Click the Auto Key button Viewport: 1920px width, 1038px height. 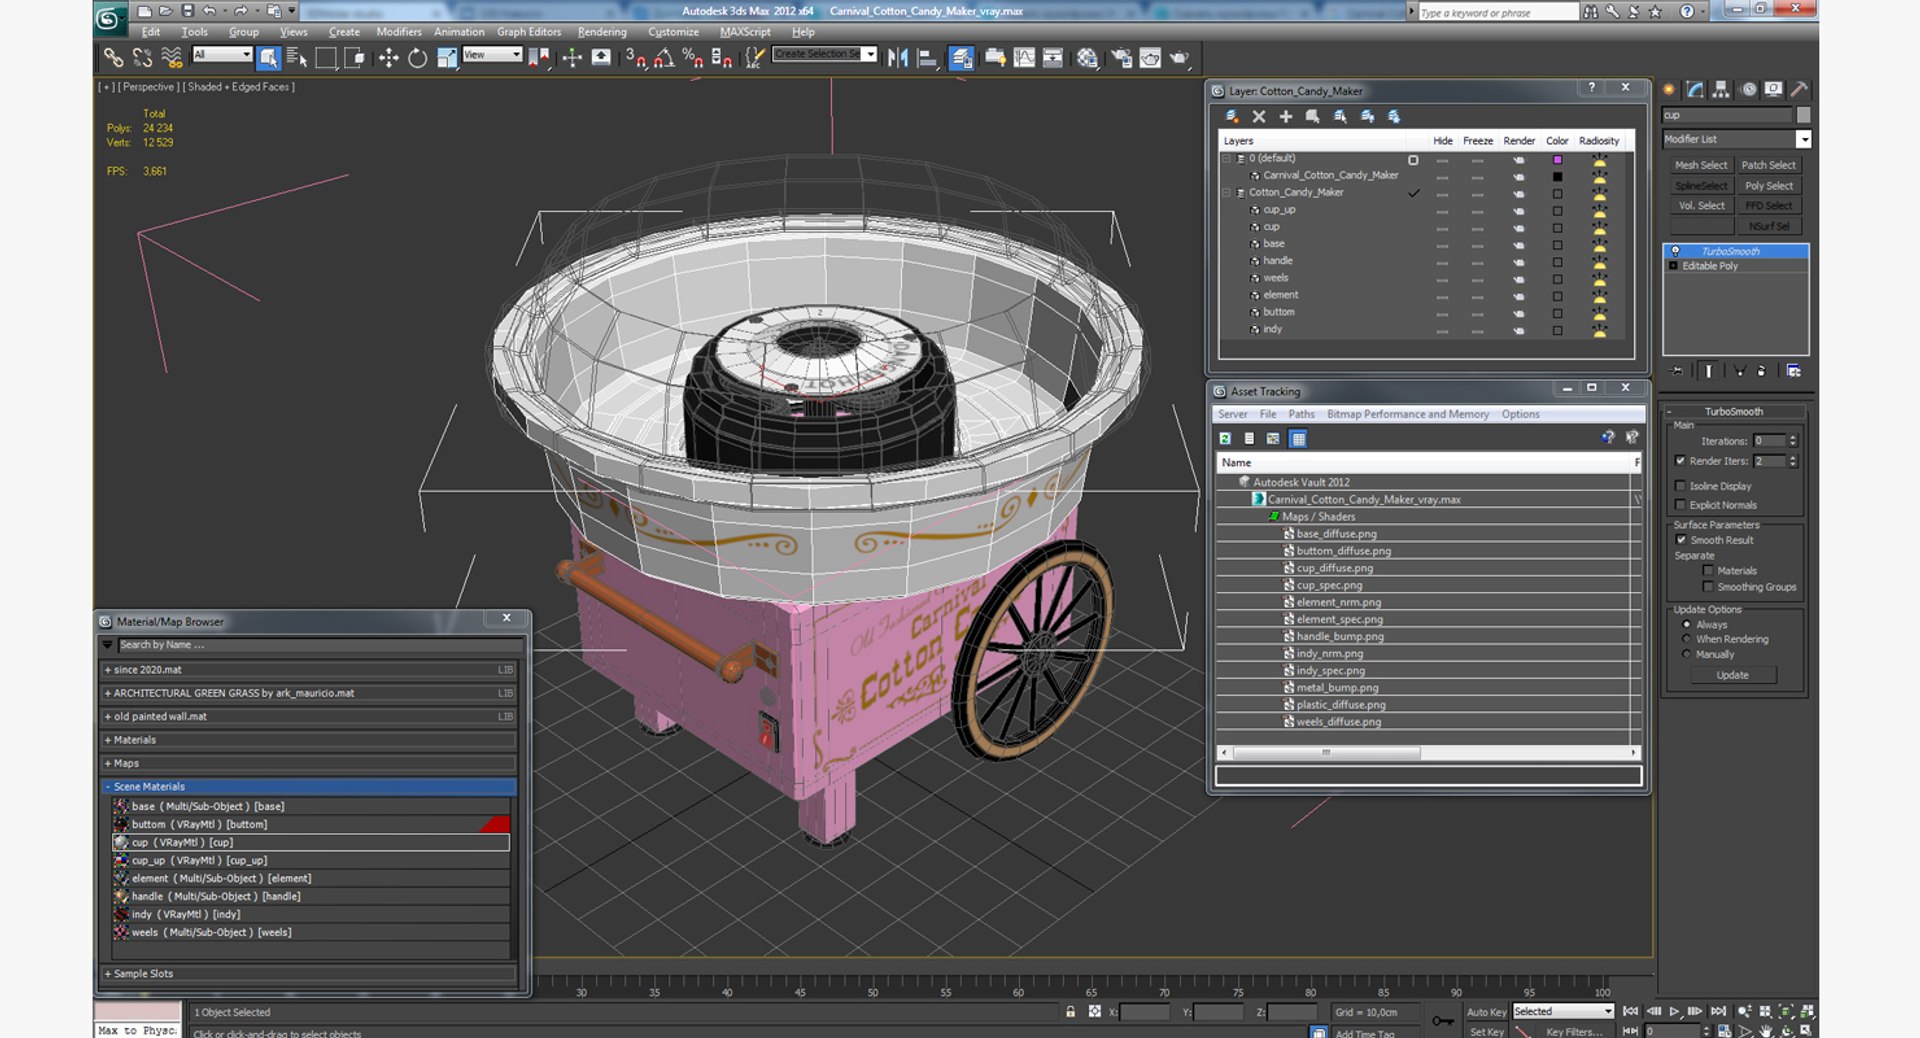(x=1486, y=1012)
